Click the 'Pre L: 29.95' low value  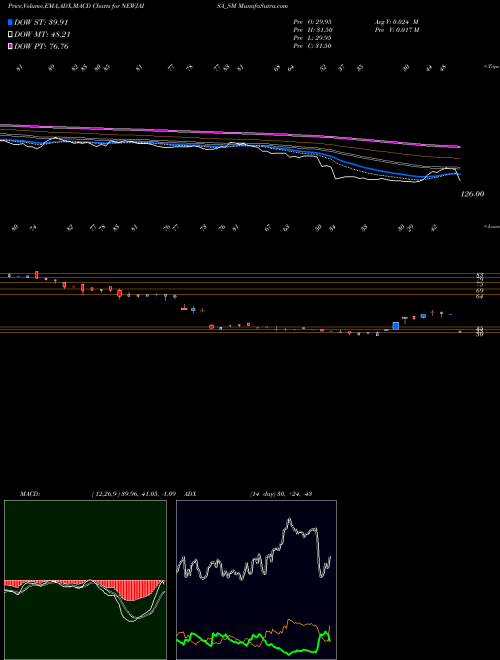click(x=312, y=38)
